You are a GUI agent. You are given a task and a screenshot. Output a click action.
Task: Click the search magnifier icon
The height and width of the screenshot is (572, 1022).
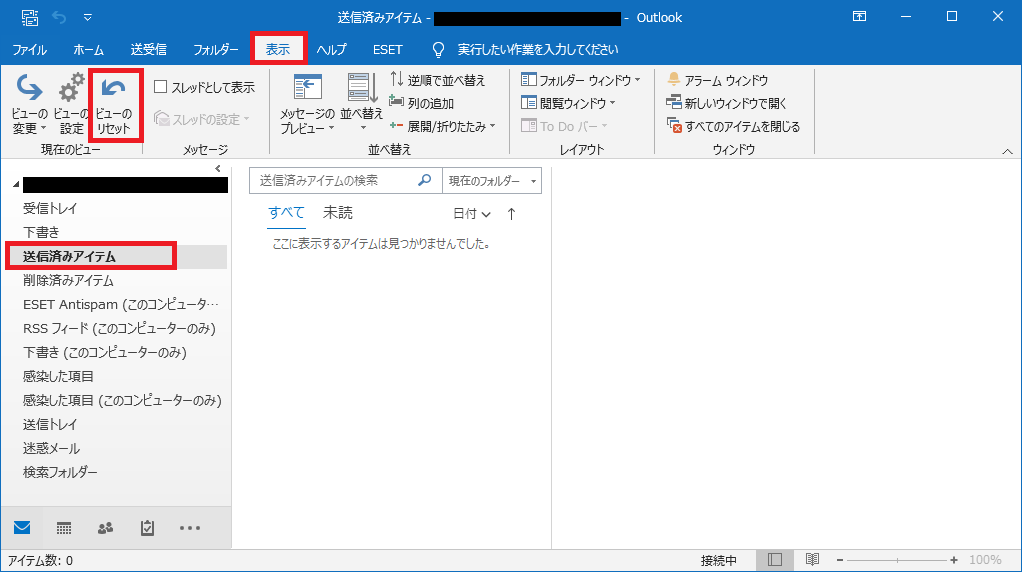[x=424, y=180]
